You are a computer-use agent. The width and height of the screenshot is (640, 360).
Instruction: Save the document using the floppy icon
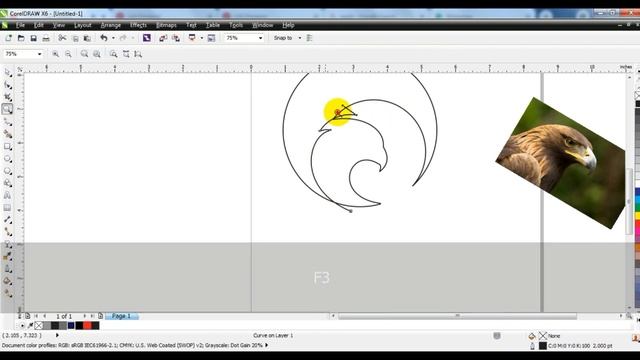pos(33,38)
